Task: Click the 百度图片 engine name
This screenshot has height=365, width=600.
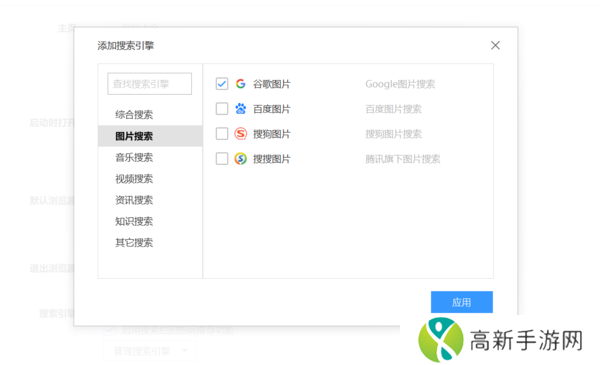Action: tap(272, 109)
